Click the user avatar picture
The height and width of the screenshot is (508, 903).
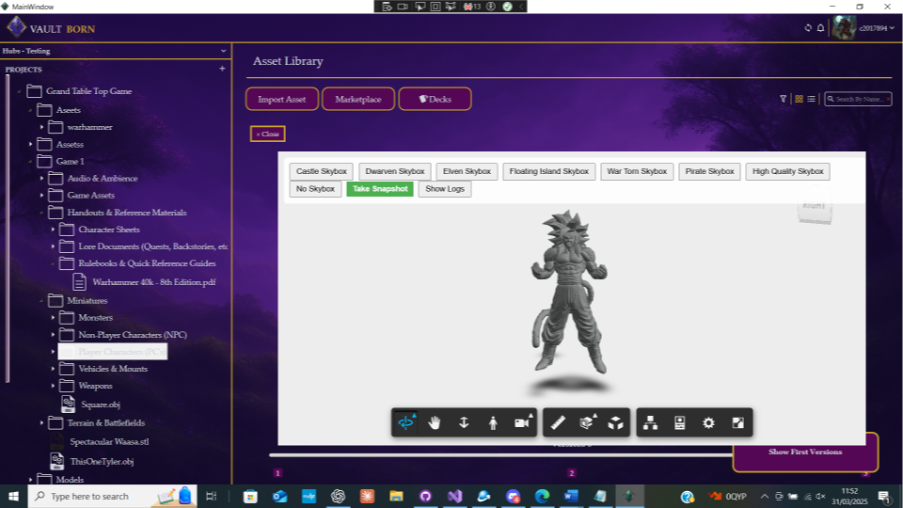point(844,28)
